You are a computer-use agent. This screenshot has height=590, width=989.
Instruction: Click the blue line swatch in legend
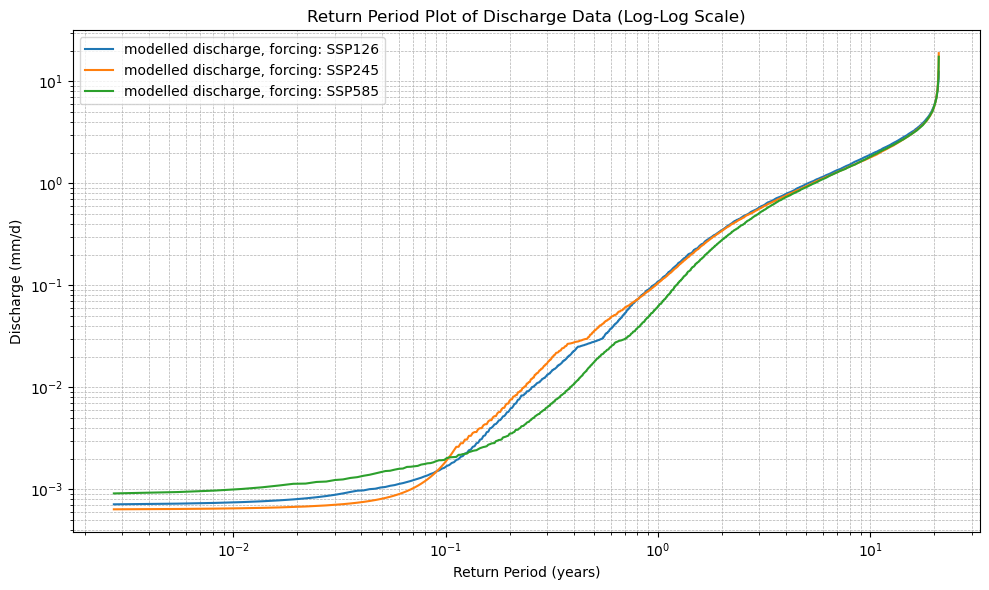pos(101,49)
